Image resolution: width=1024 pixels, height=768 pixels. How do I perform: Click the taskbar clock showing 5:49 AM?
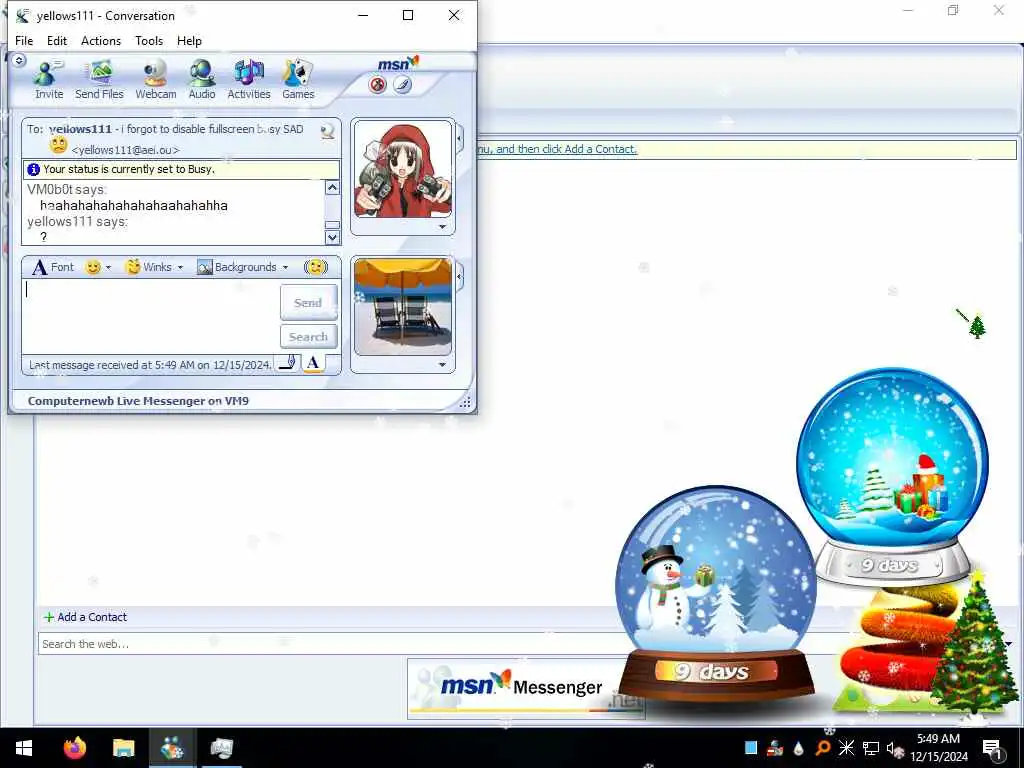coord(939,748)
